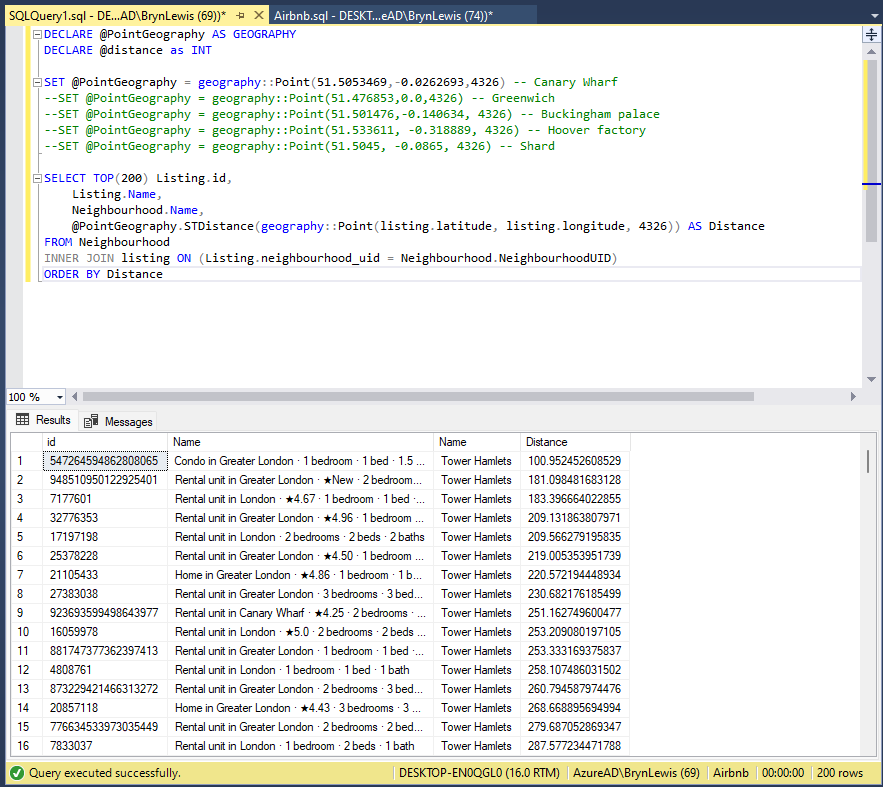Open the Messages tab
The height and width of the screenshot is (787, 883).
click(x=128, y=421)
